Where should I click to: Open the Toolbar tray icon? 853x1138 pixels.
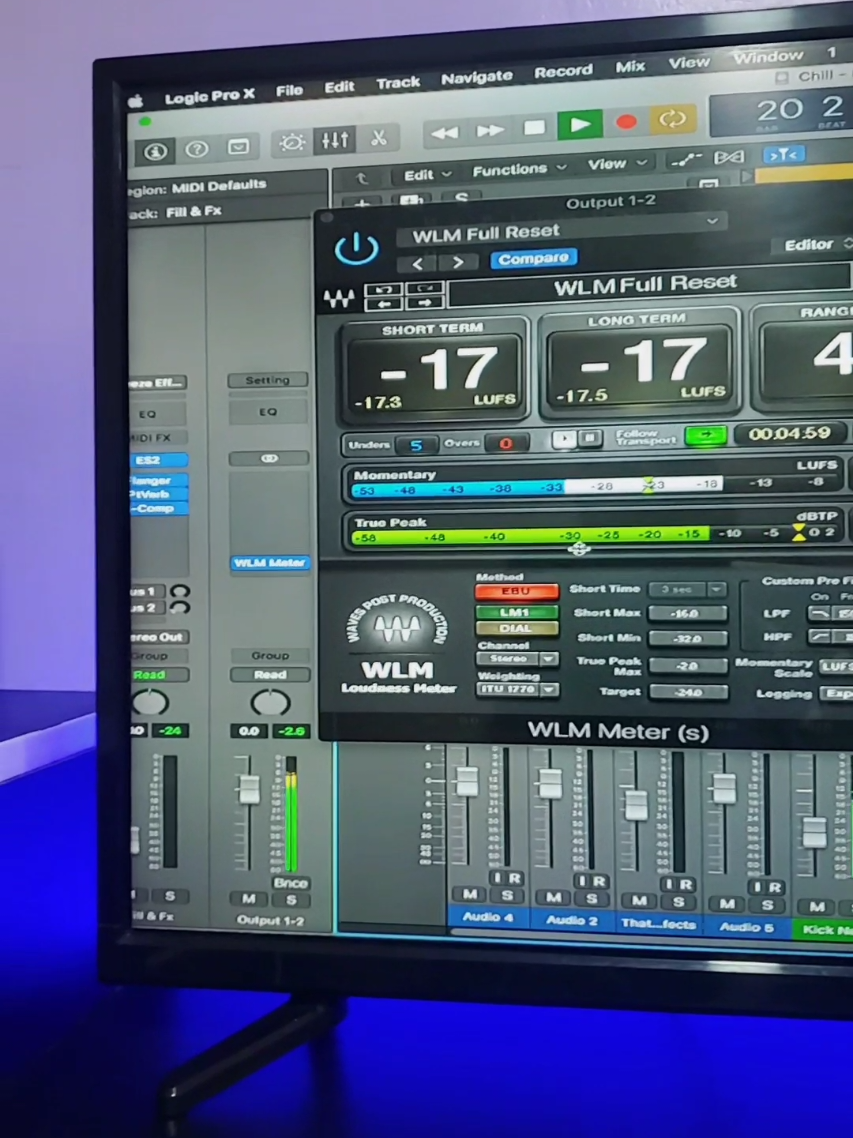[238, 147]
